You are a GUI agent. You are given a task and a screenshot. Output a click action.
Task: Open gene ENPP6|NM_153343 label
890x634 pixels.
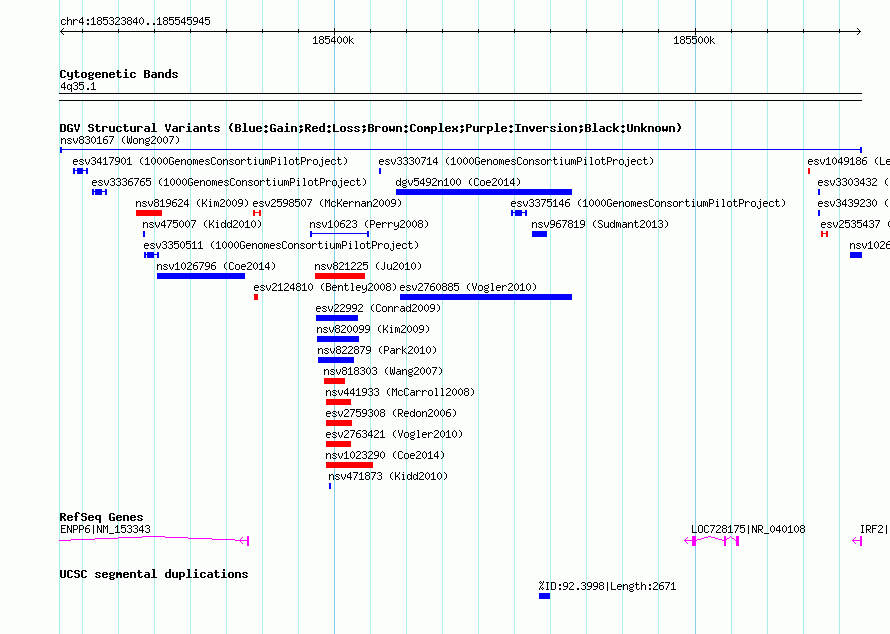coord(105,530)
